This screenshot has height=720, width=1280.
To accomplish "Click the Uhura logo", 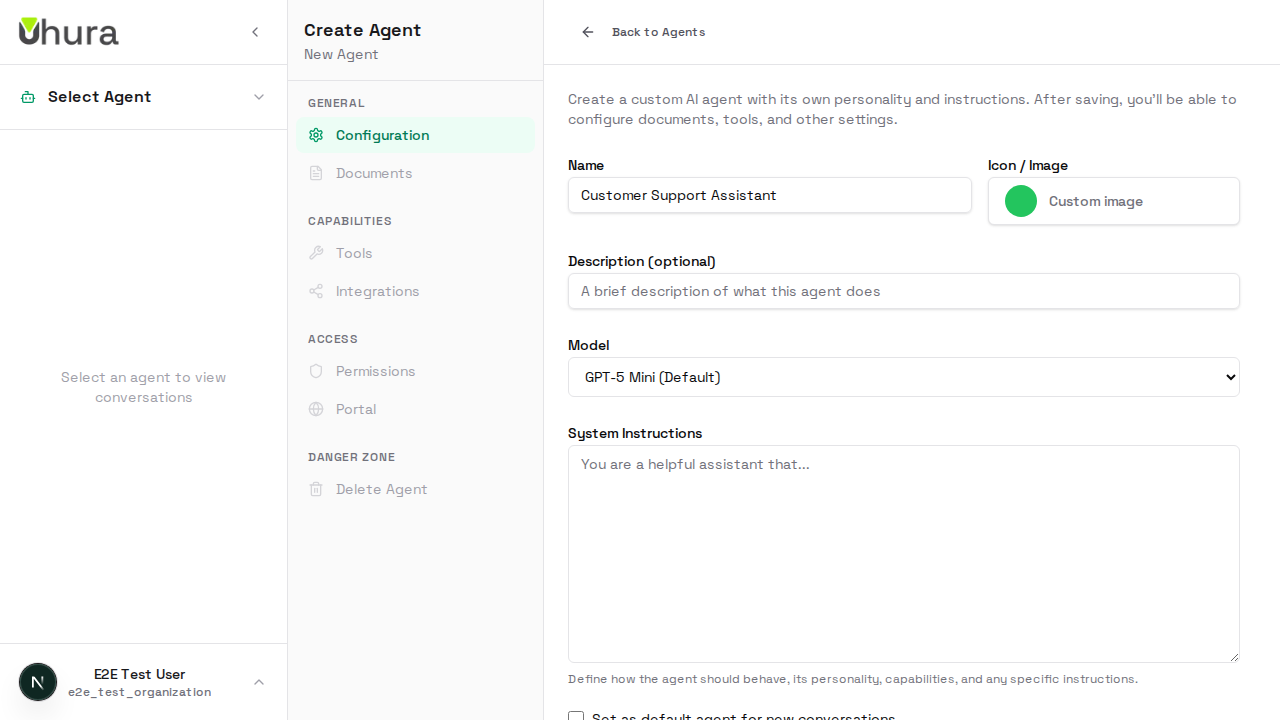I will 68,31.
